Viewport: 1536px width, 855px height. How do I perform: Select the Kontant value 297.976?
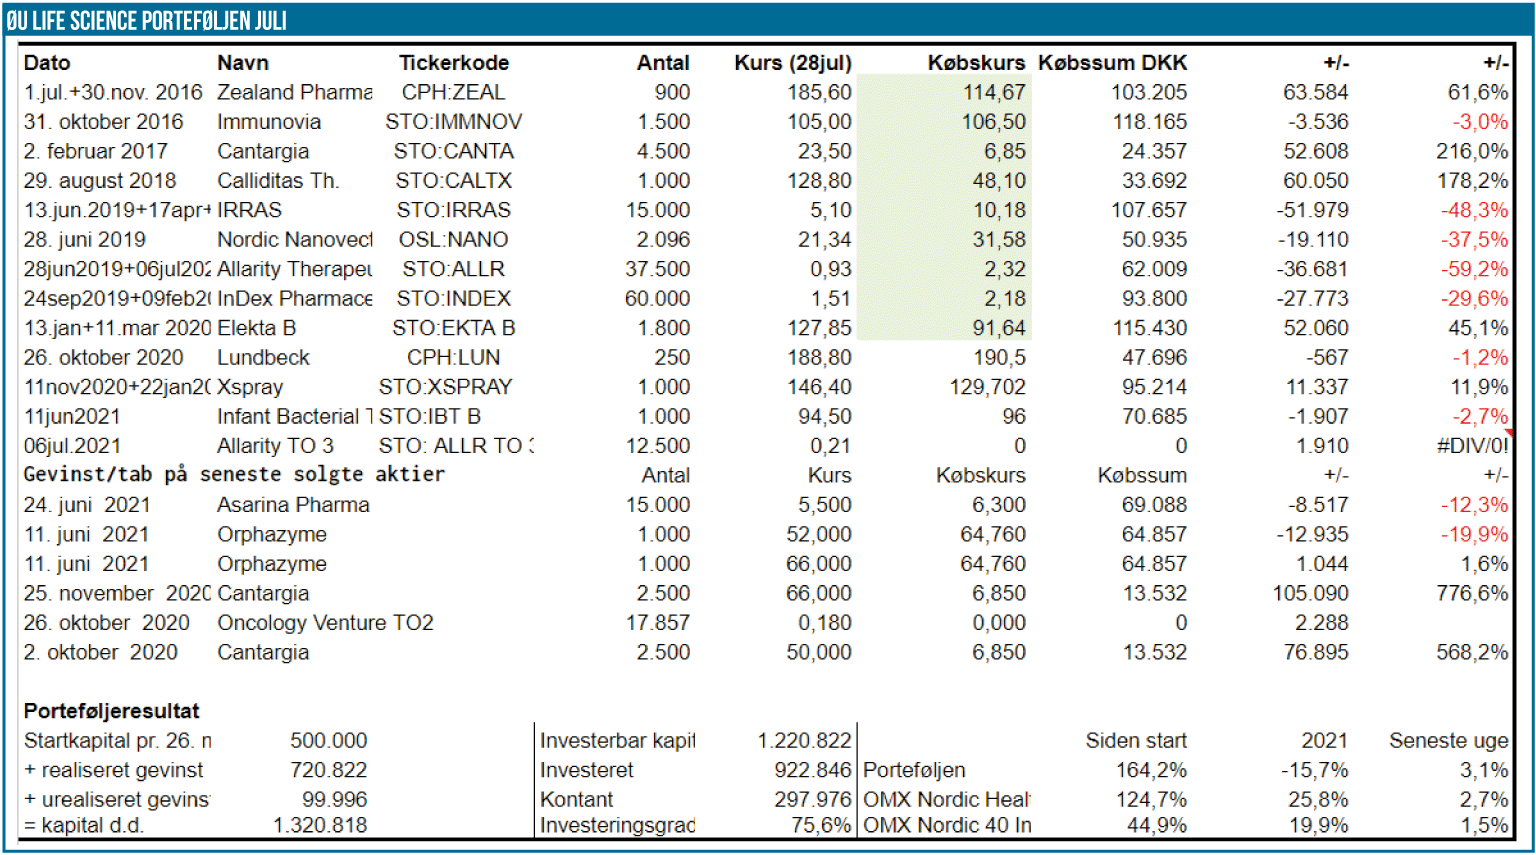[x=813, y=800]
